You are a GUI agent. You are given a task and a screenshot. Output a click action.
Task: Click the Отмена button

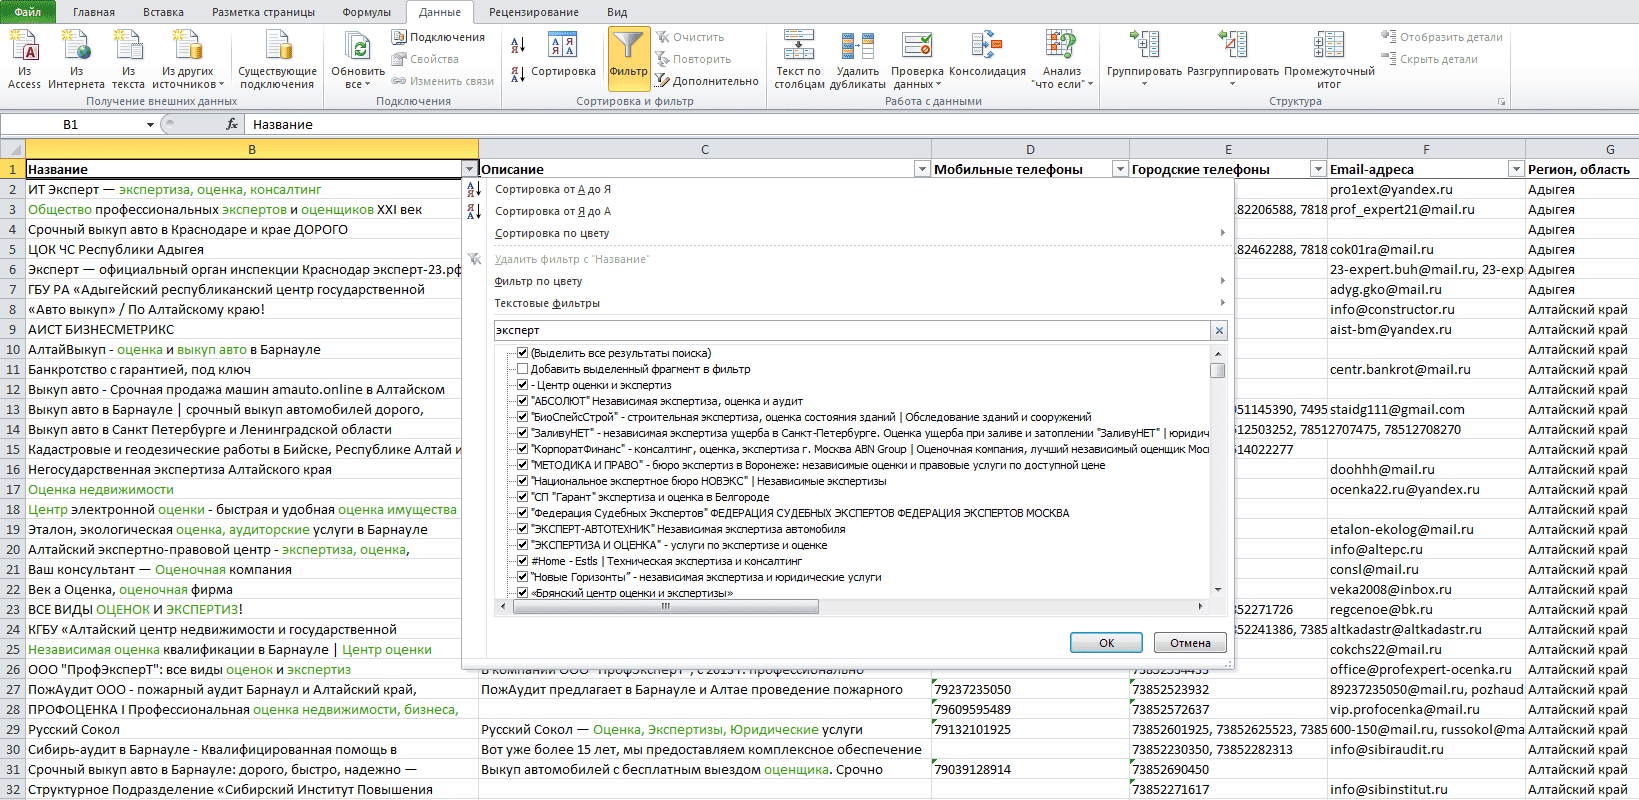(1190, 643)
